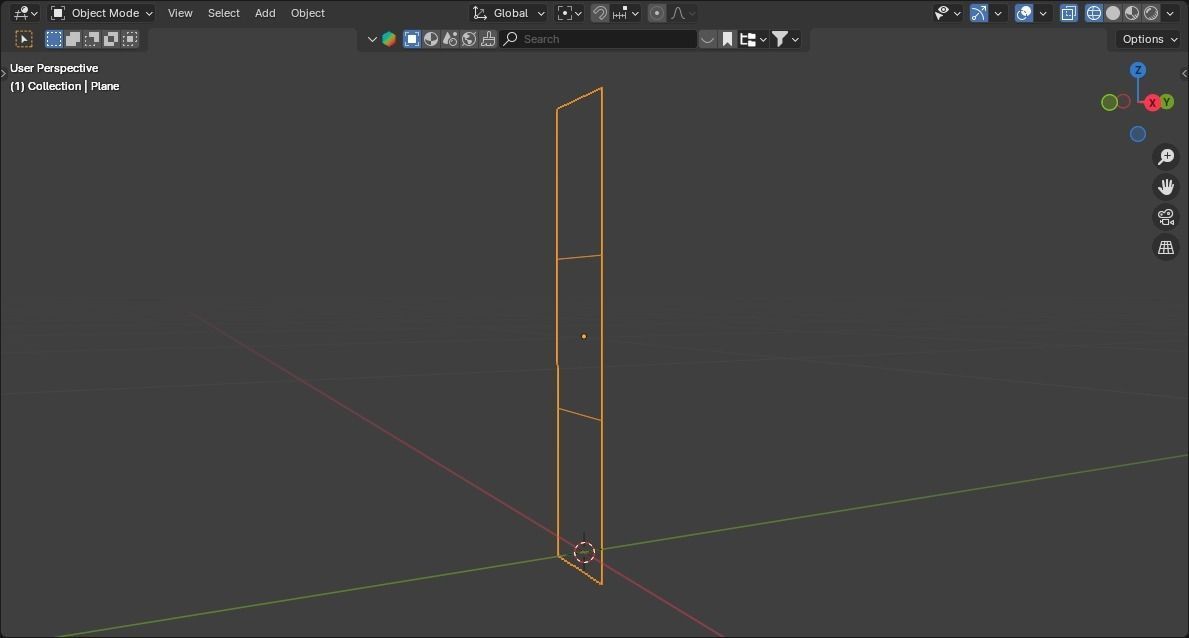1189x638 pixels.
Task: Click the zoom magnifier viewport button
Action: coord(1165,156)
